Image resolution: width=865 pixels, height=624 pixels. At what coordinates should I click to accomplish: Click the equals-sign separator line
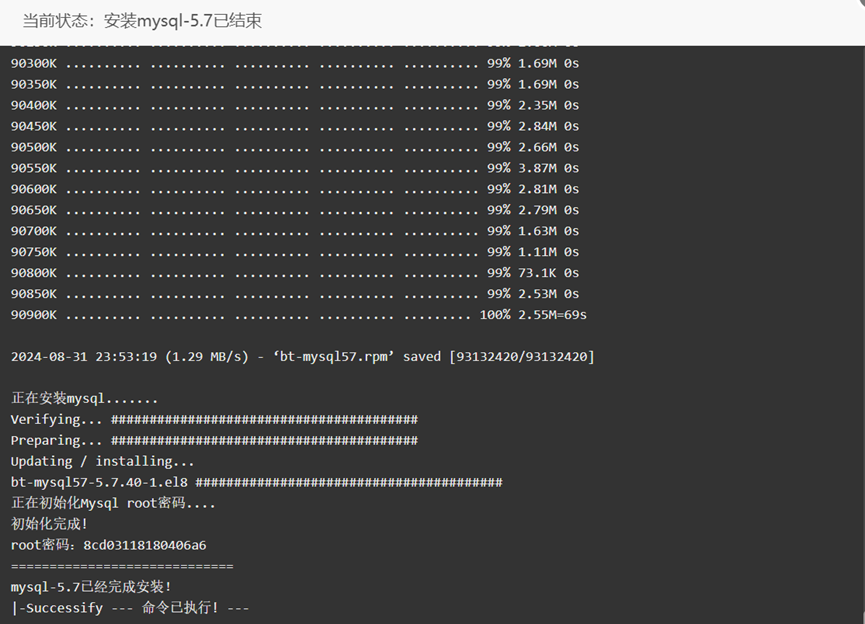(122, 566)
